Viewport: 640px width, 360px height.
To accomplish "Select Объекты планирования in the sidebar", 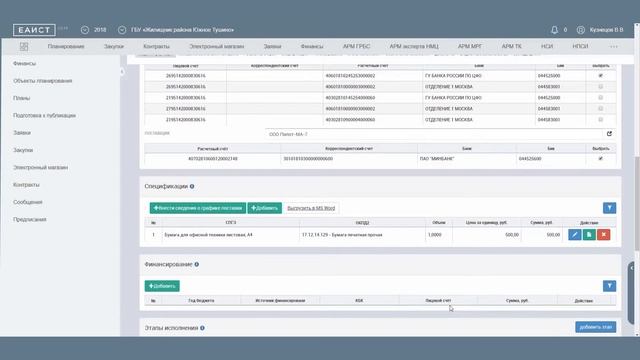I will pyautogui.click(x=42, y=81).
